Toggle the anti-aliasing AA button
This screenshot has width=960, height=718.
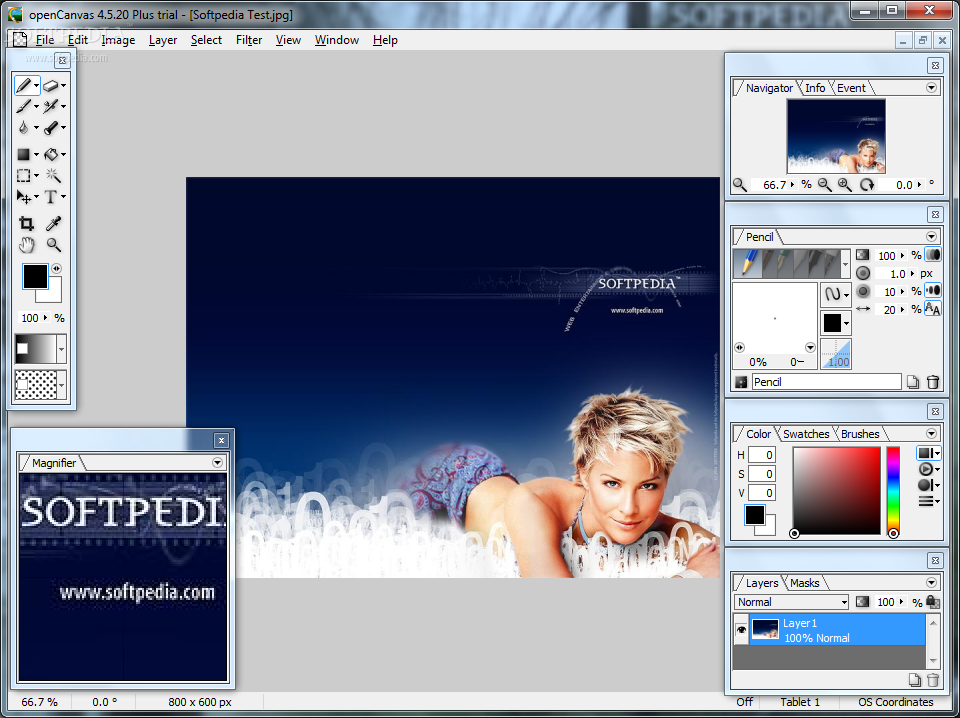(x=932, y=309)
